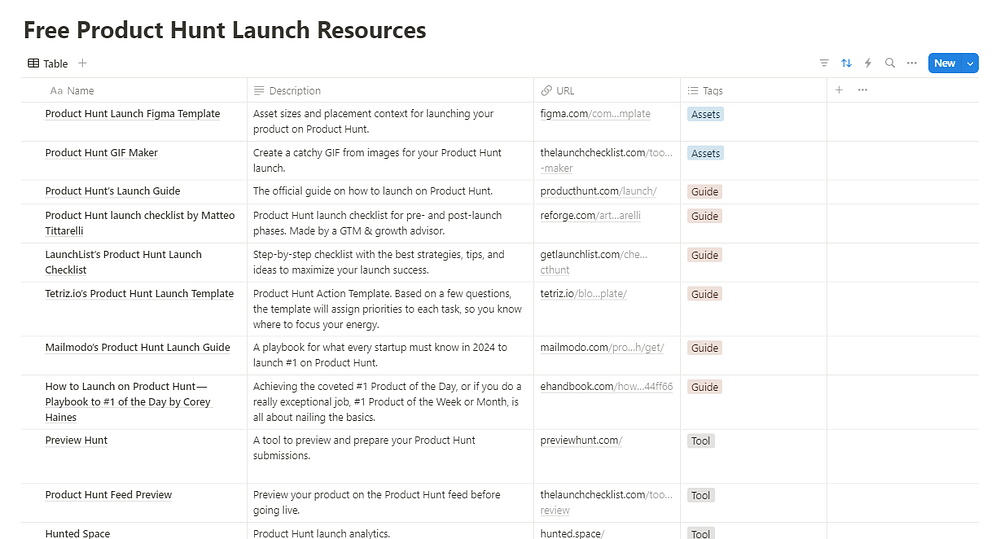Open column options ellipsis in header
Screen dimensions: 1000x539
pyautogui.click(x=862, y=90)
